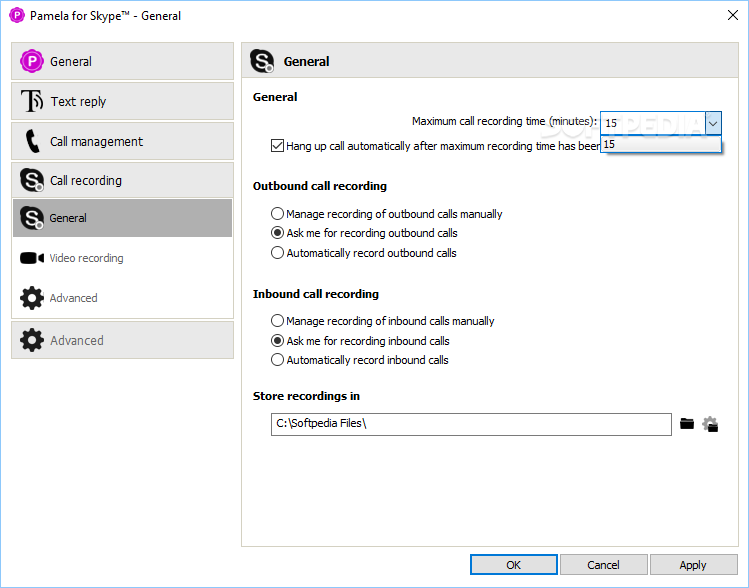
Task: Click the Store recordings path field
Action: (471, 424)
